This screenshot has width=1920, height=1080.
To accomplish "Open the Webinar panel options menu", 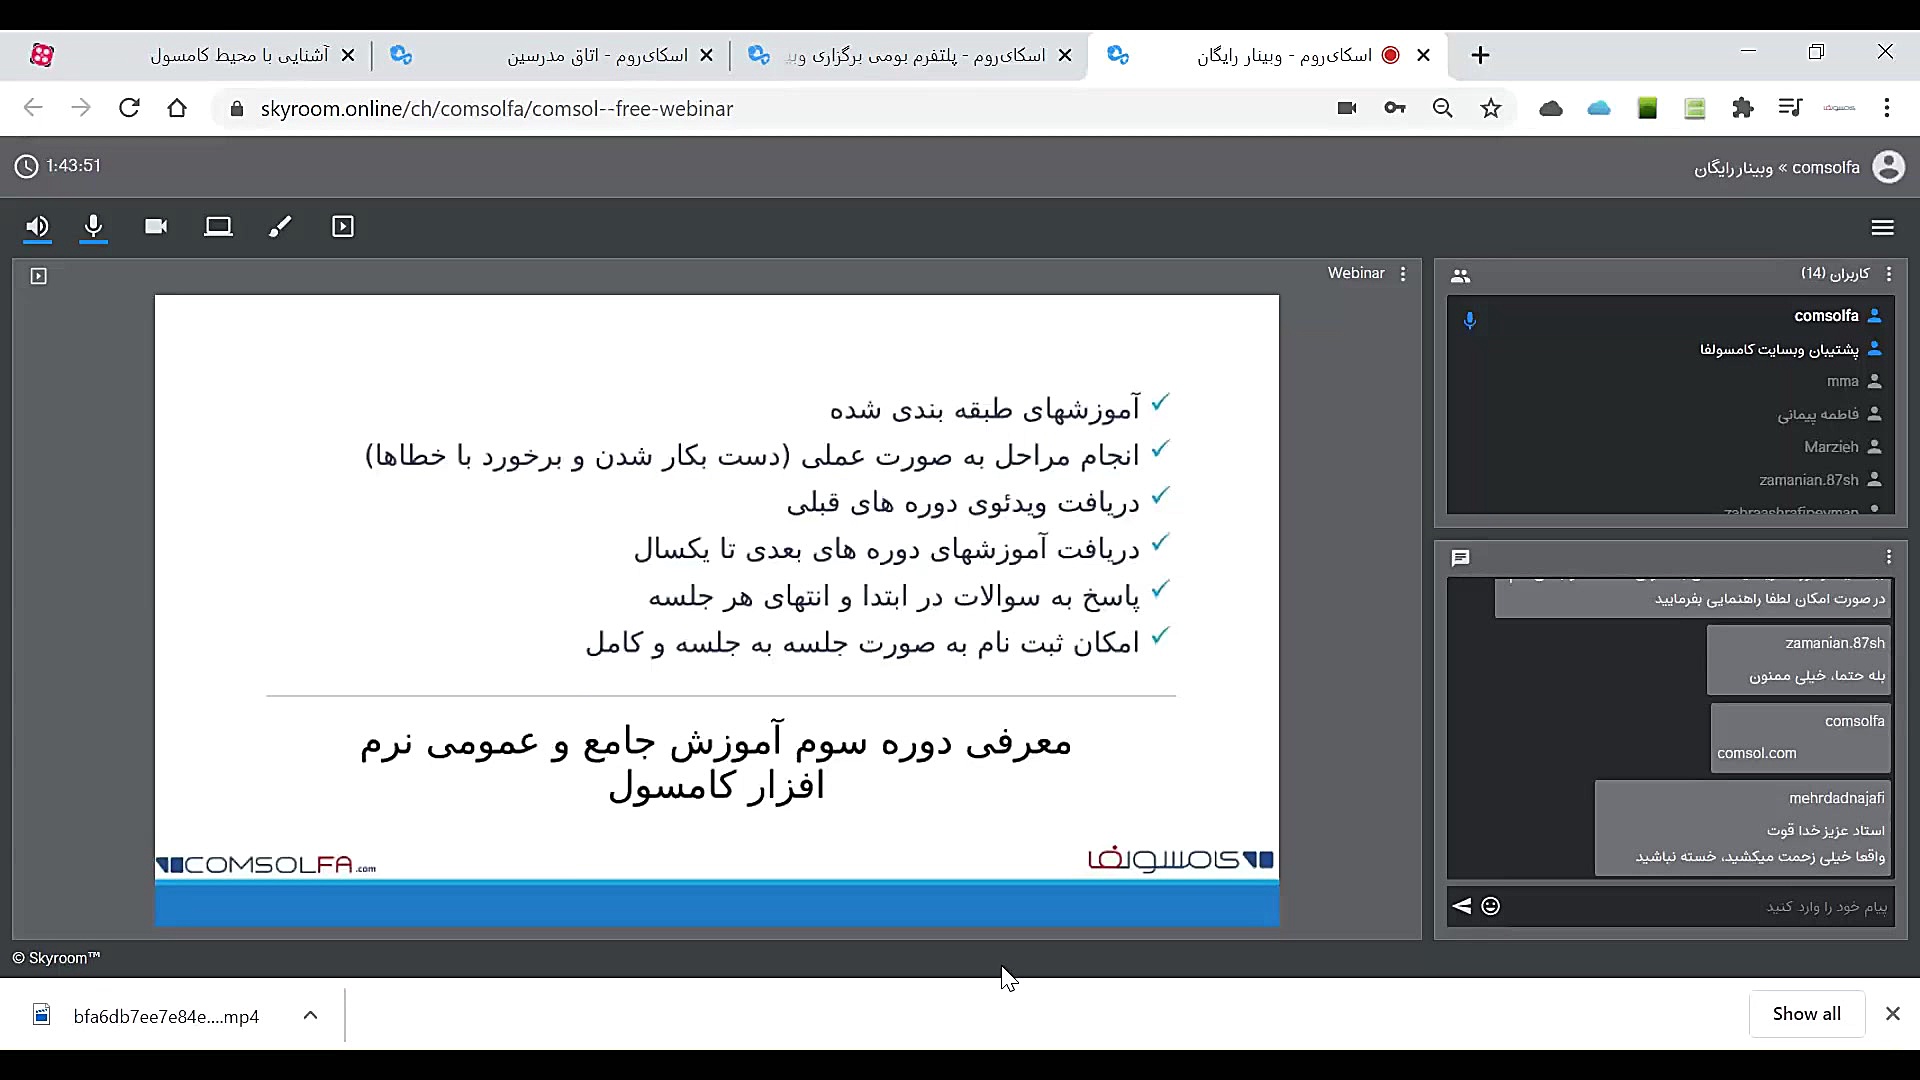I will tap(1404, 273).
